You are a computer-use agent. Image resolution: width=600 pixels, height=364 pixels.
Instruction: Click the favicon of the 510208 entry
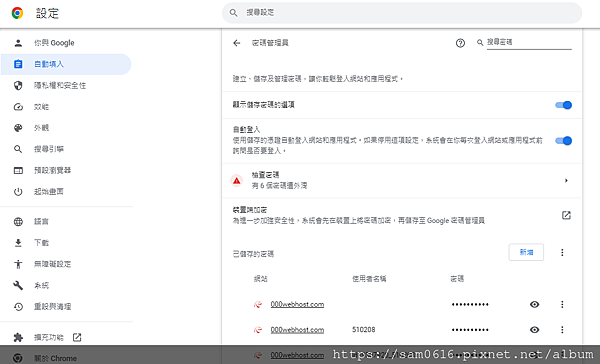(258, 330)
